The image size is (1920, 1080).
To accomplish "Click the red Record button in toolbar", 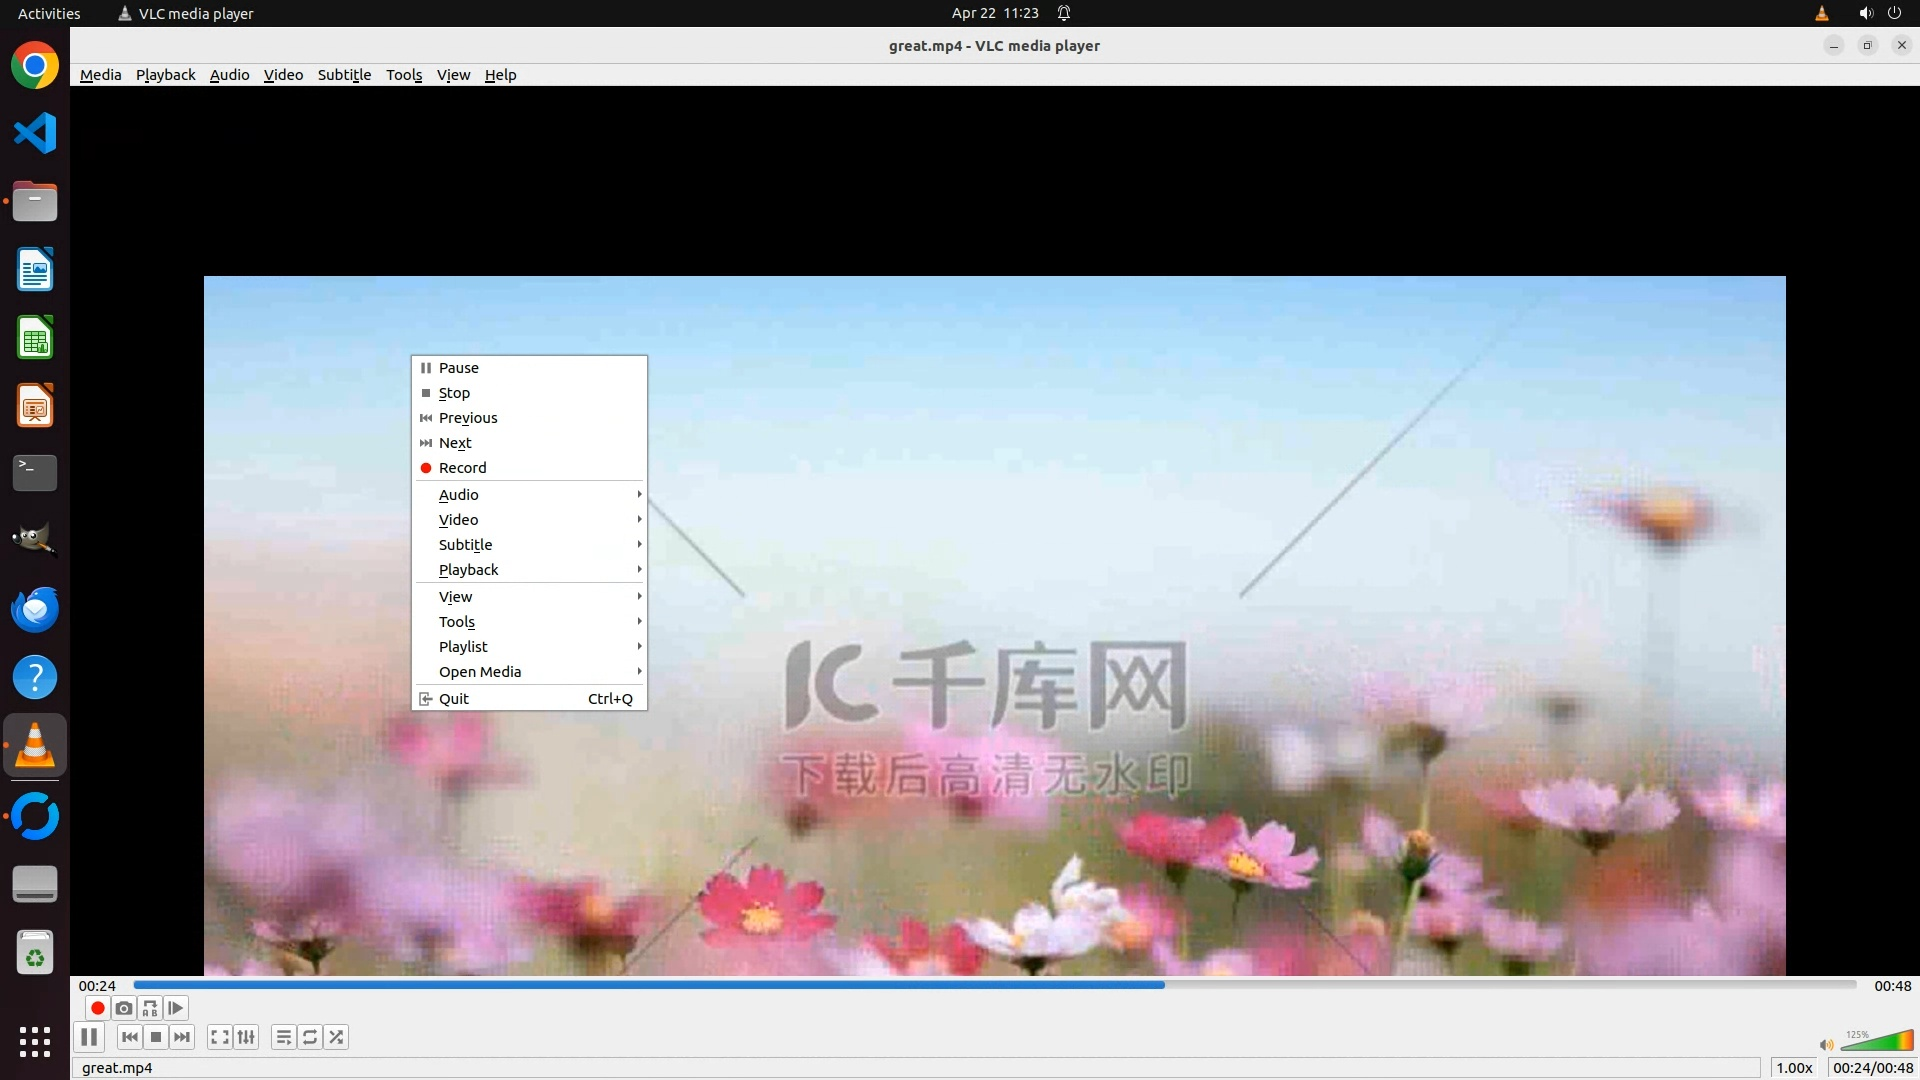I will pos(97,1008).
